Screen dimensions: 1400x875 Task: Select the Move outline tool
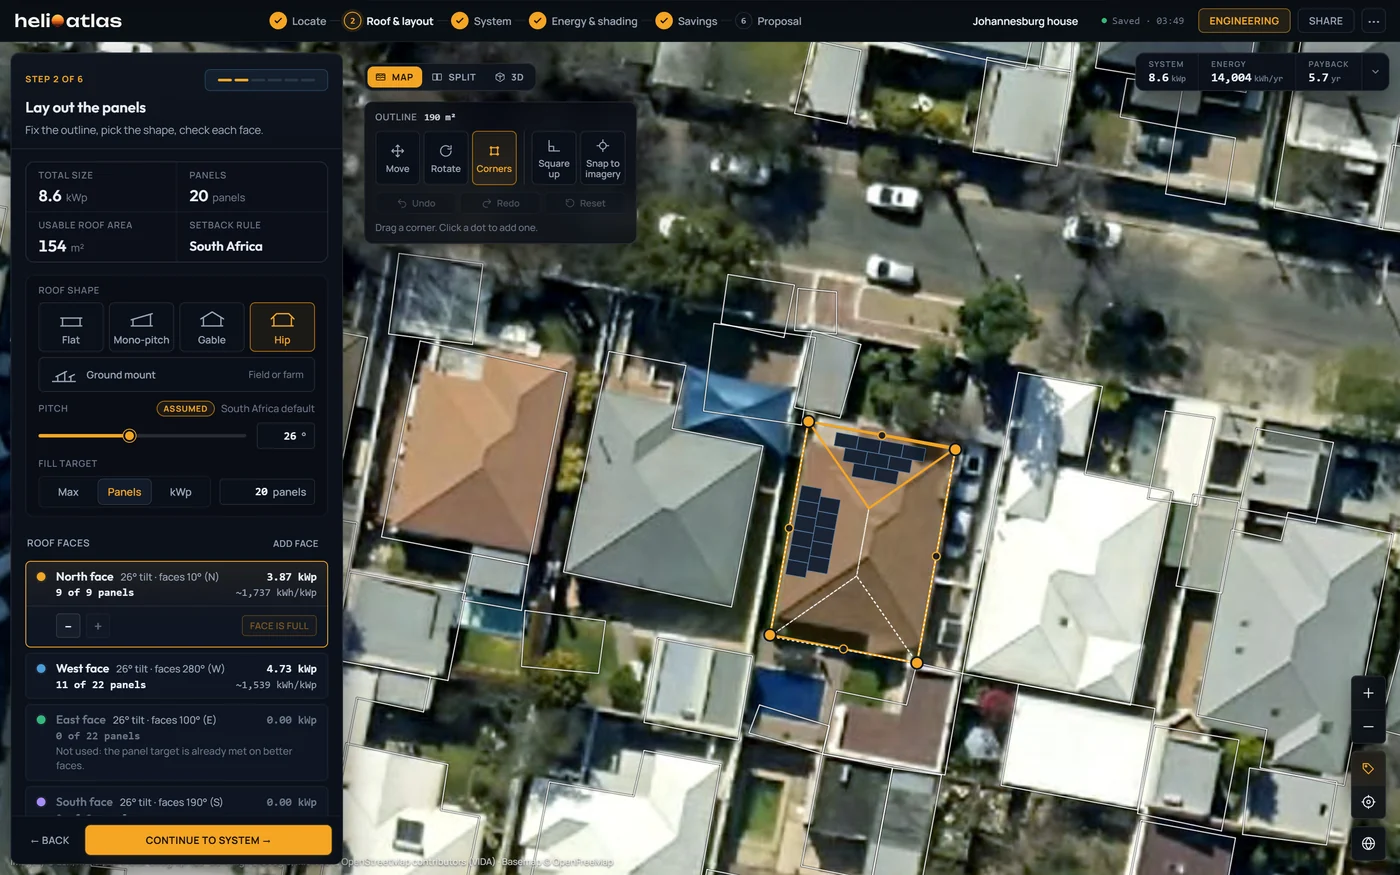(397, 158)
